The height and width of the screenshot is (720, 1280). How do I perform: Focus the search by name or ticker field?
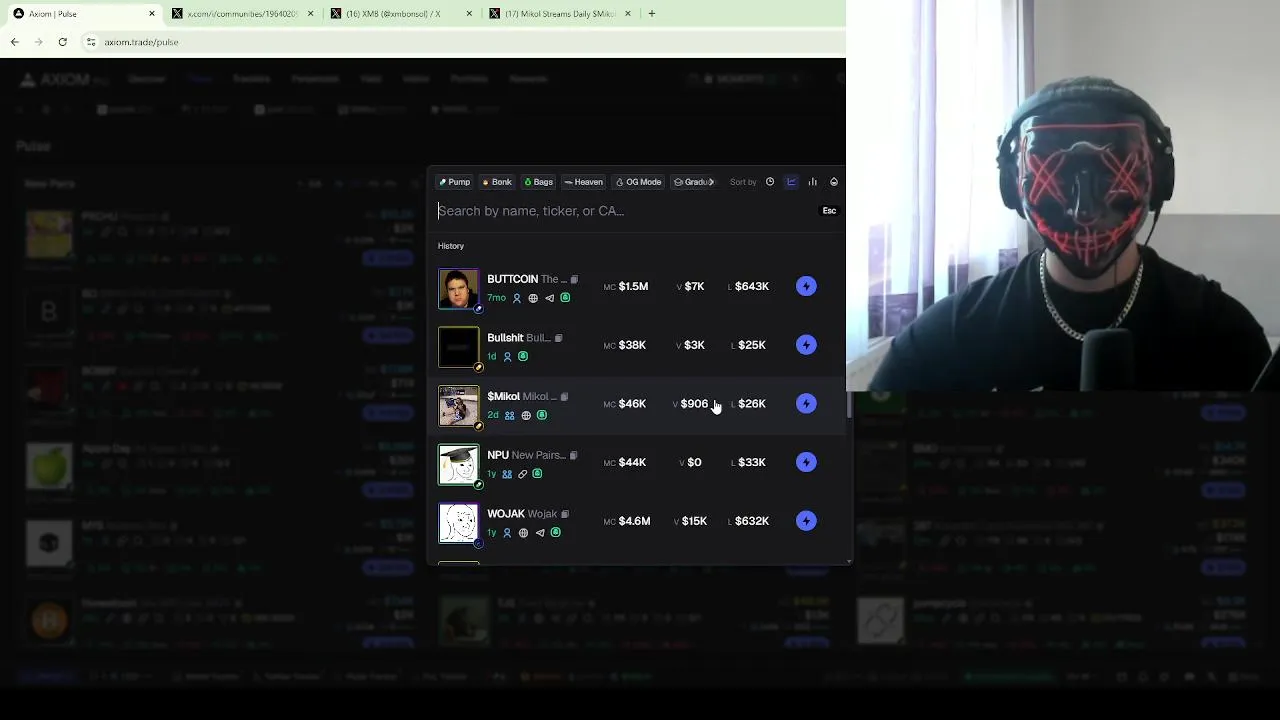click(x=625, y=211)
